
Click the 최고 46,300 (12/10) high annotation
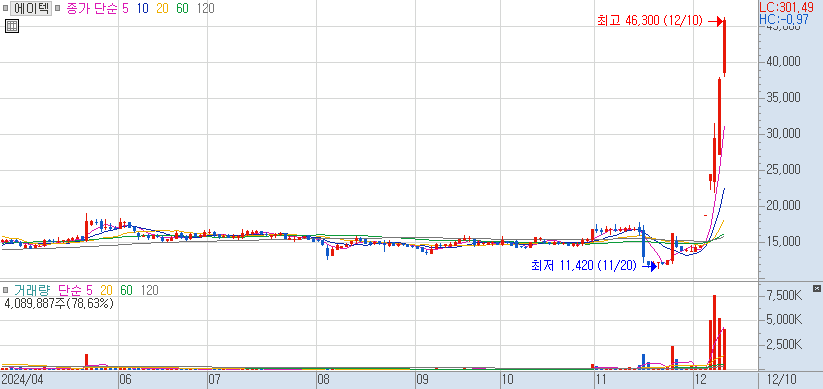pos(650,21)
